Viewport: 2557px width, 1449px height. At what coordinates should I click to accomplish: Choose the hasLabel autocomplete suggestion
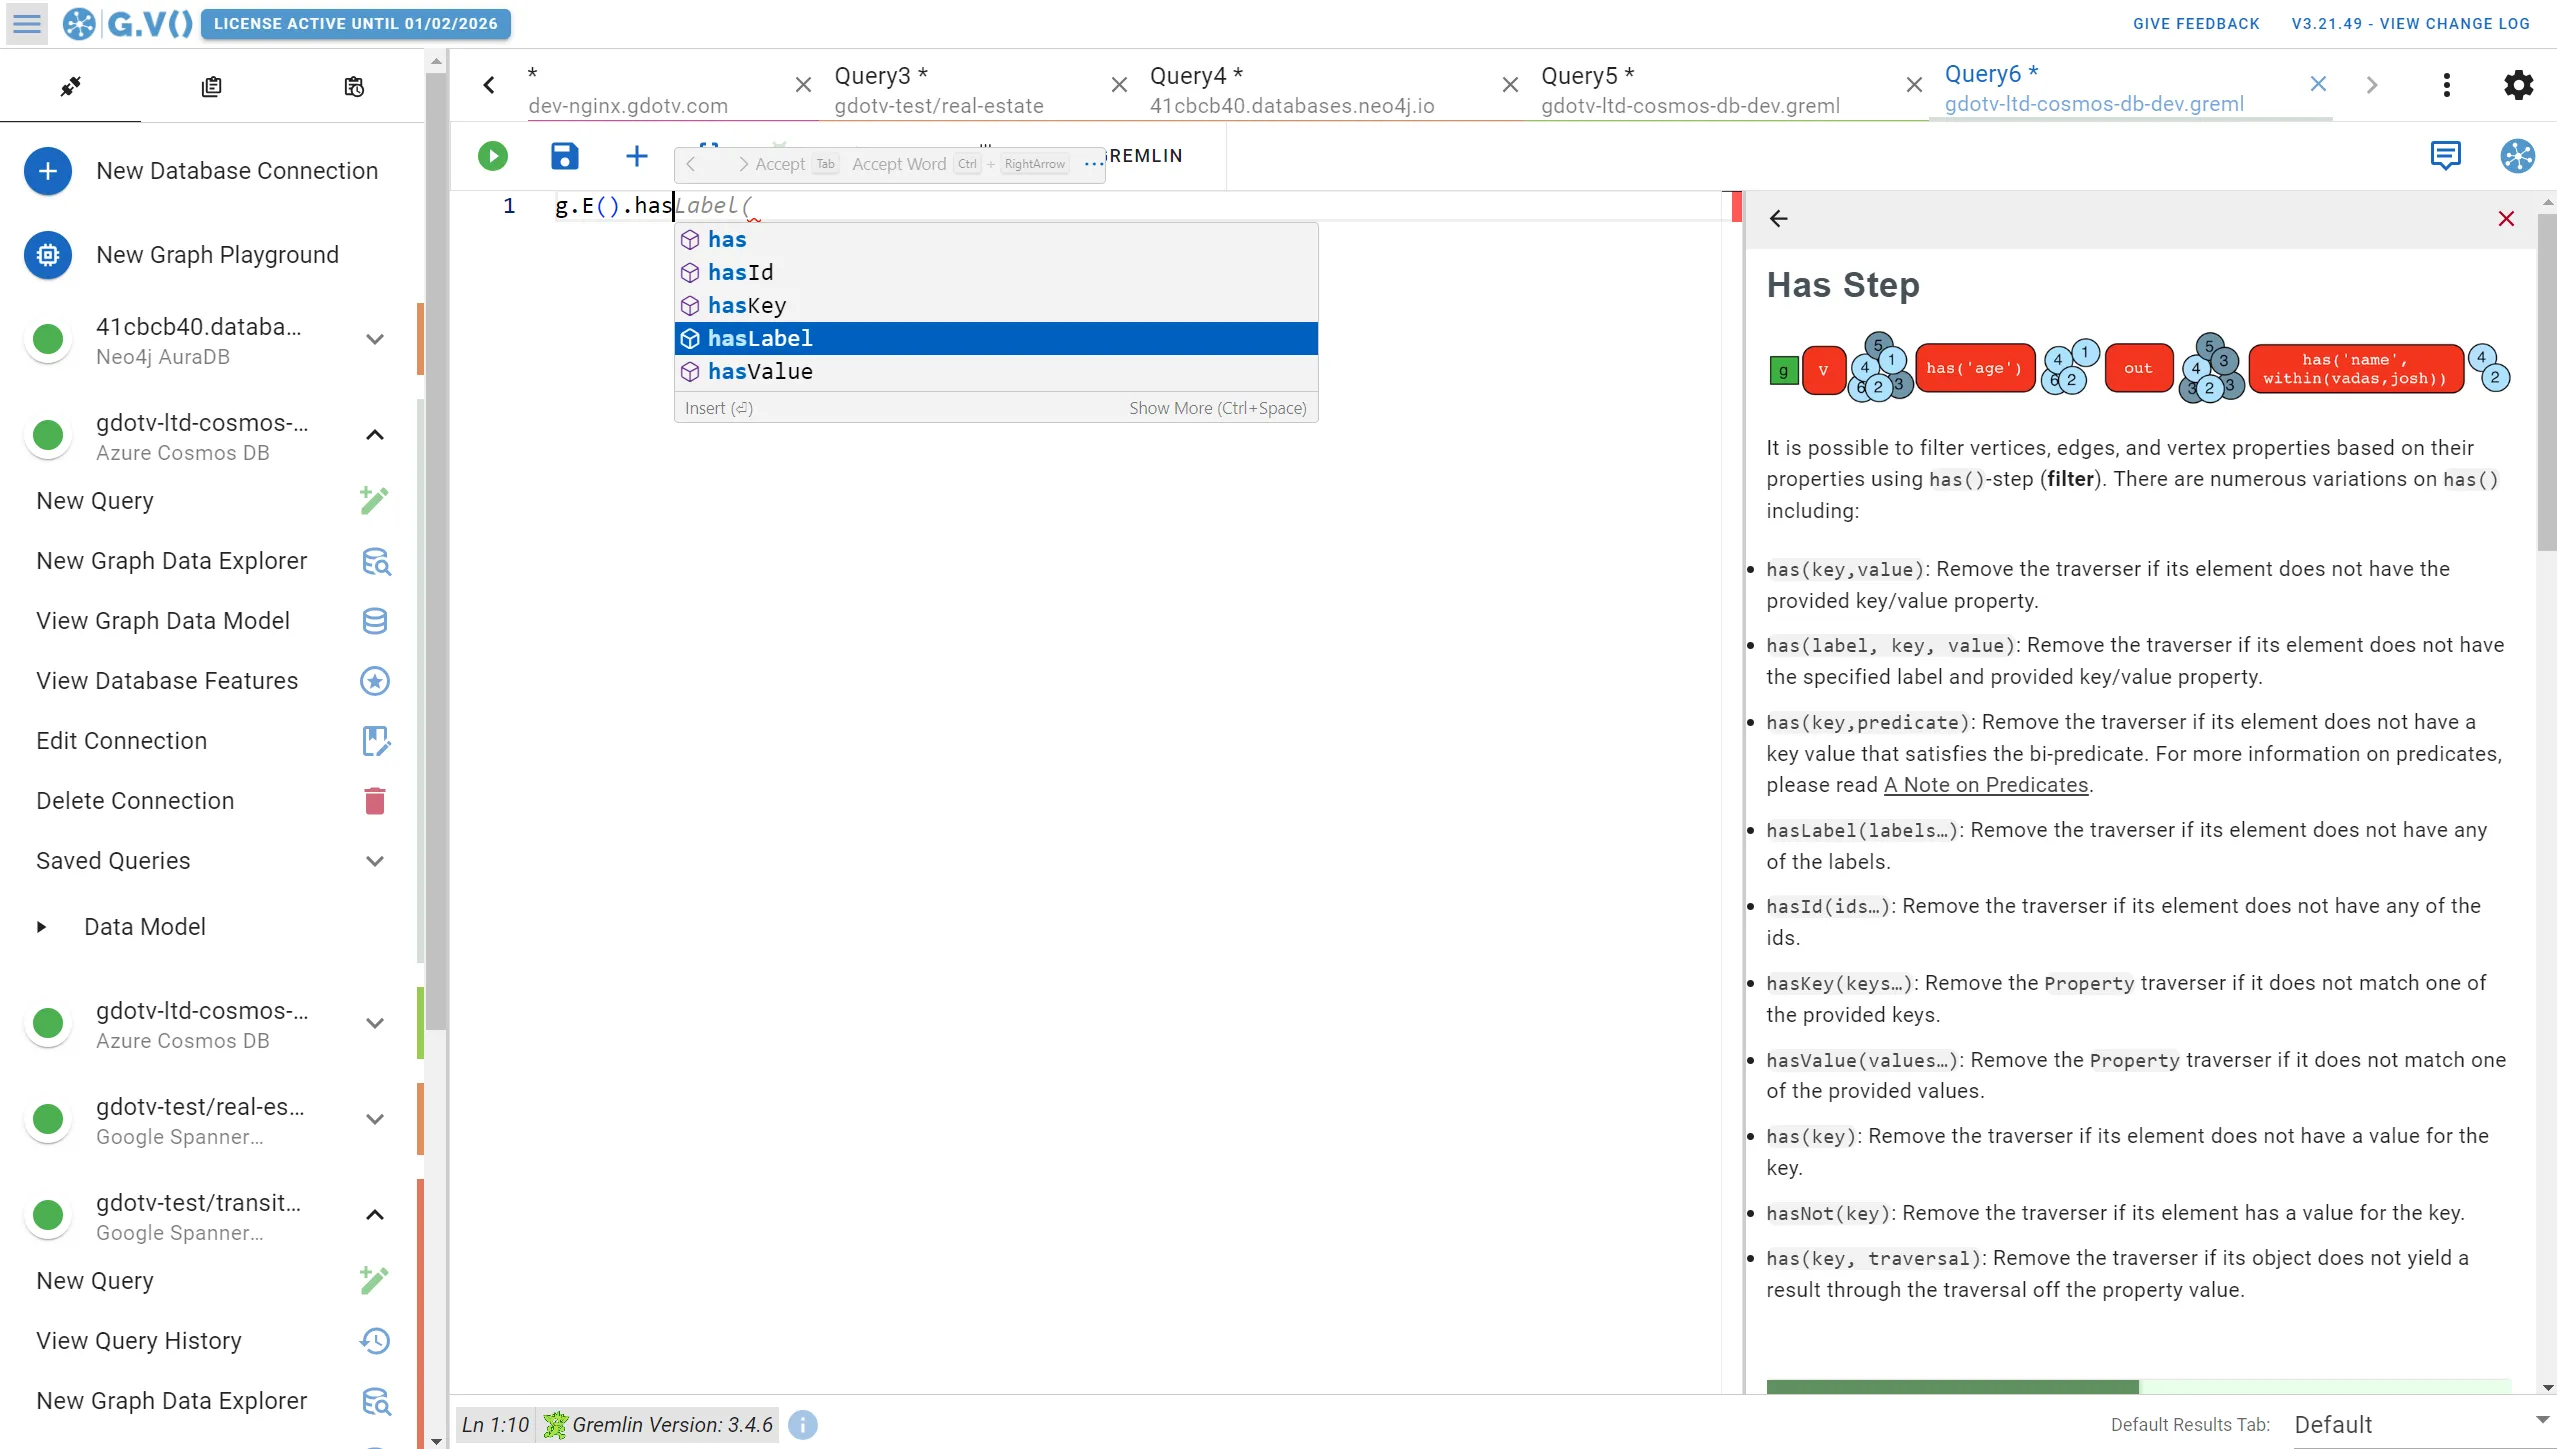pyautogui.click(x=996, y=338)
